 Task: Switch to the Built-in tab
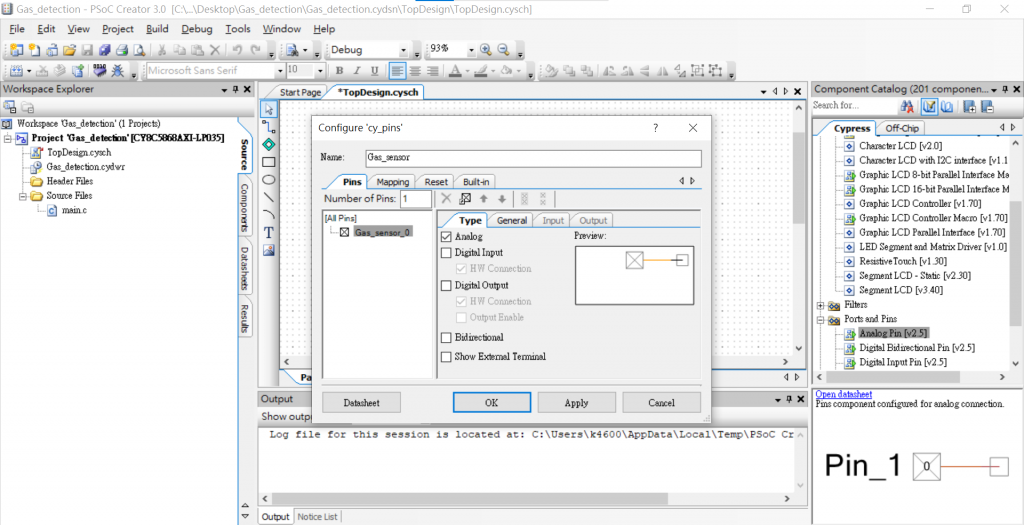[x=475, y=182]
